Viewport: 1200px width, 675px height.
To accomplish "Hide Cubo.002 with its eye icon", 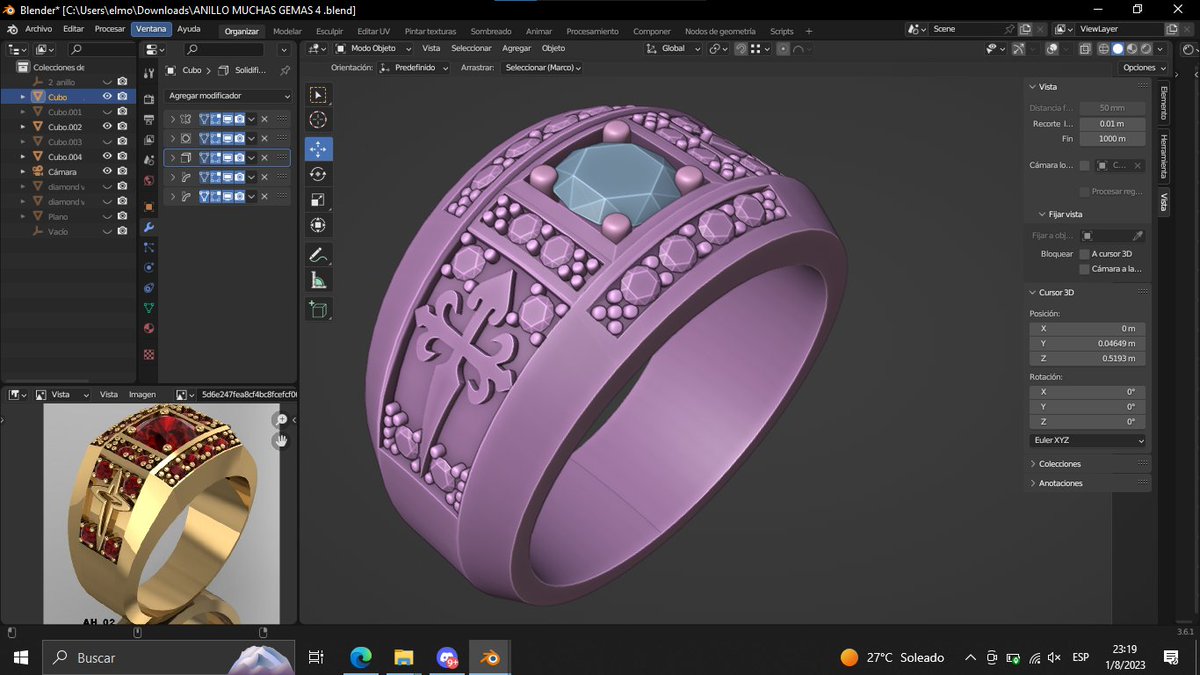I will pos(107,127).
